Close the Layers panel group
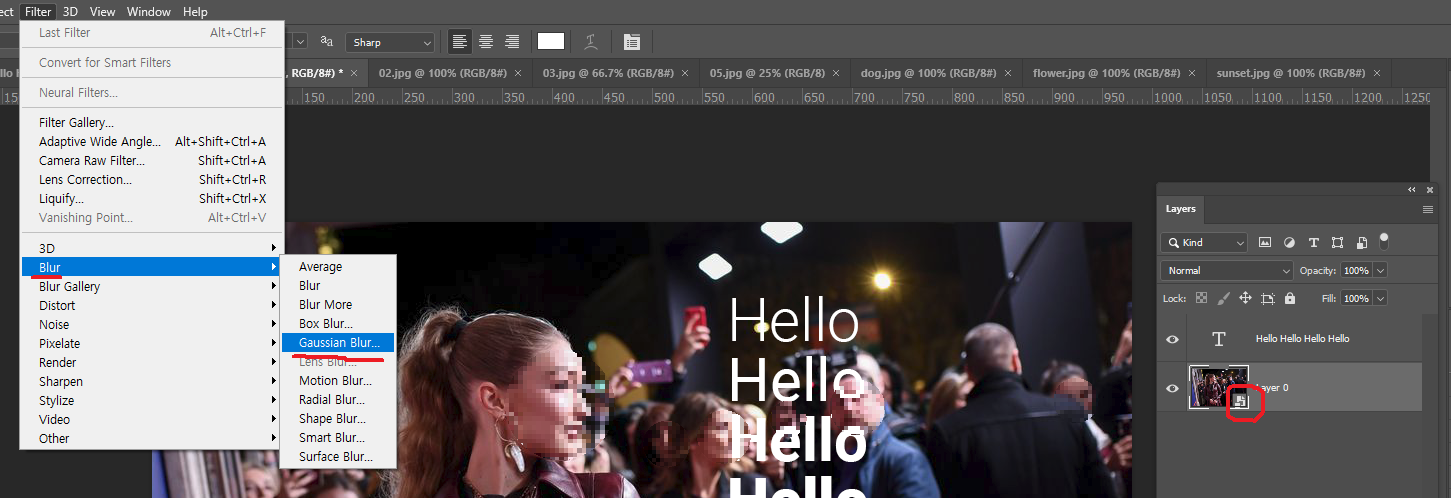 tap(1430, 189)
